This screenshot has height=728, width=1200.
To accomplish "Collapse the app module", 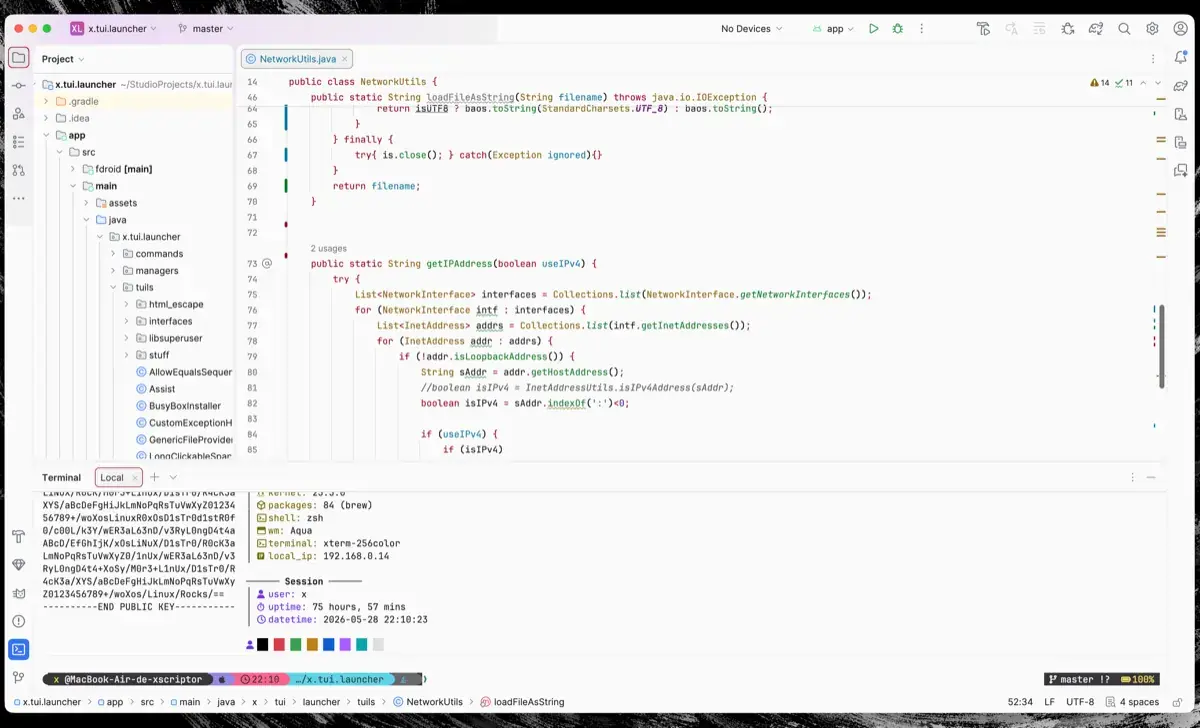I will pos(47,135).
